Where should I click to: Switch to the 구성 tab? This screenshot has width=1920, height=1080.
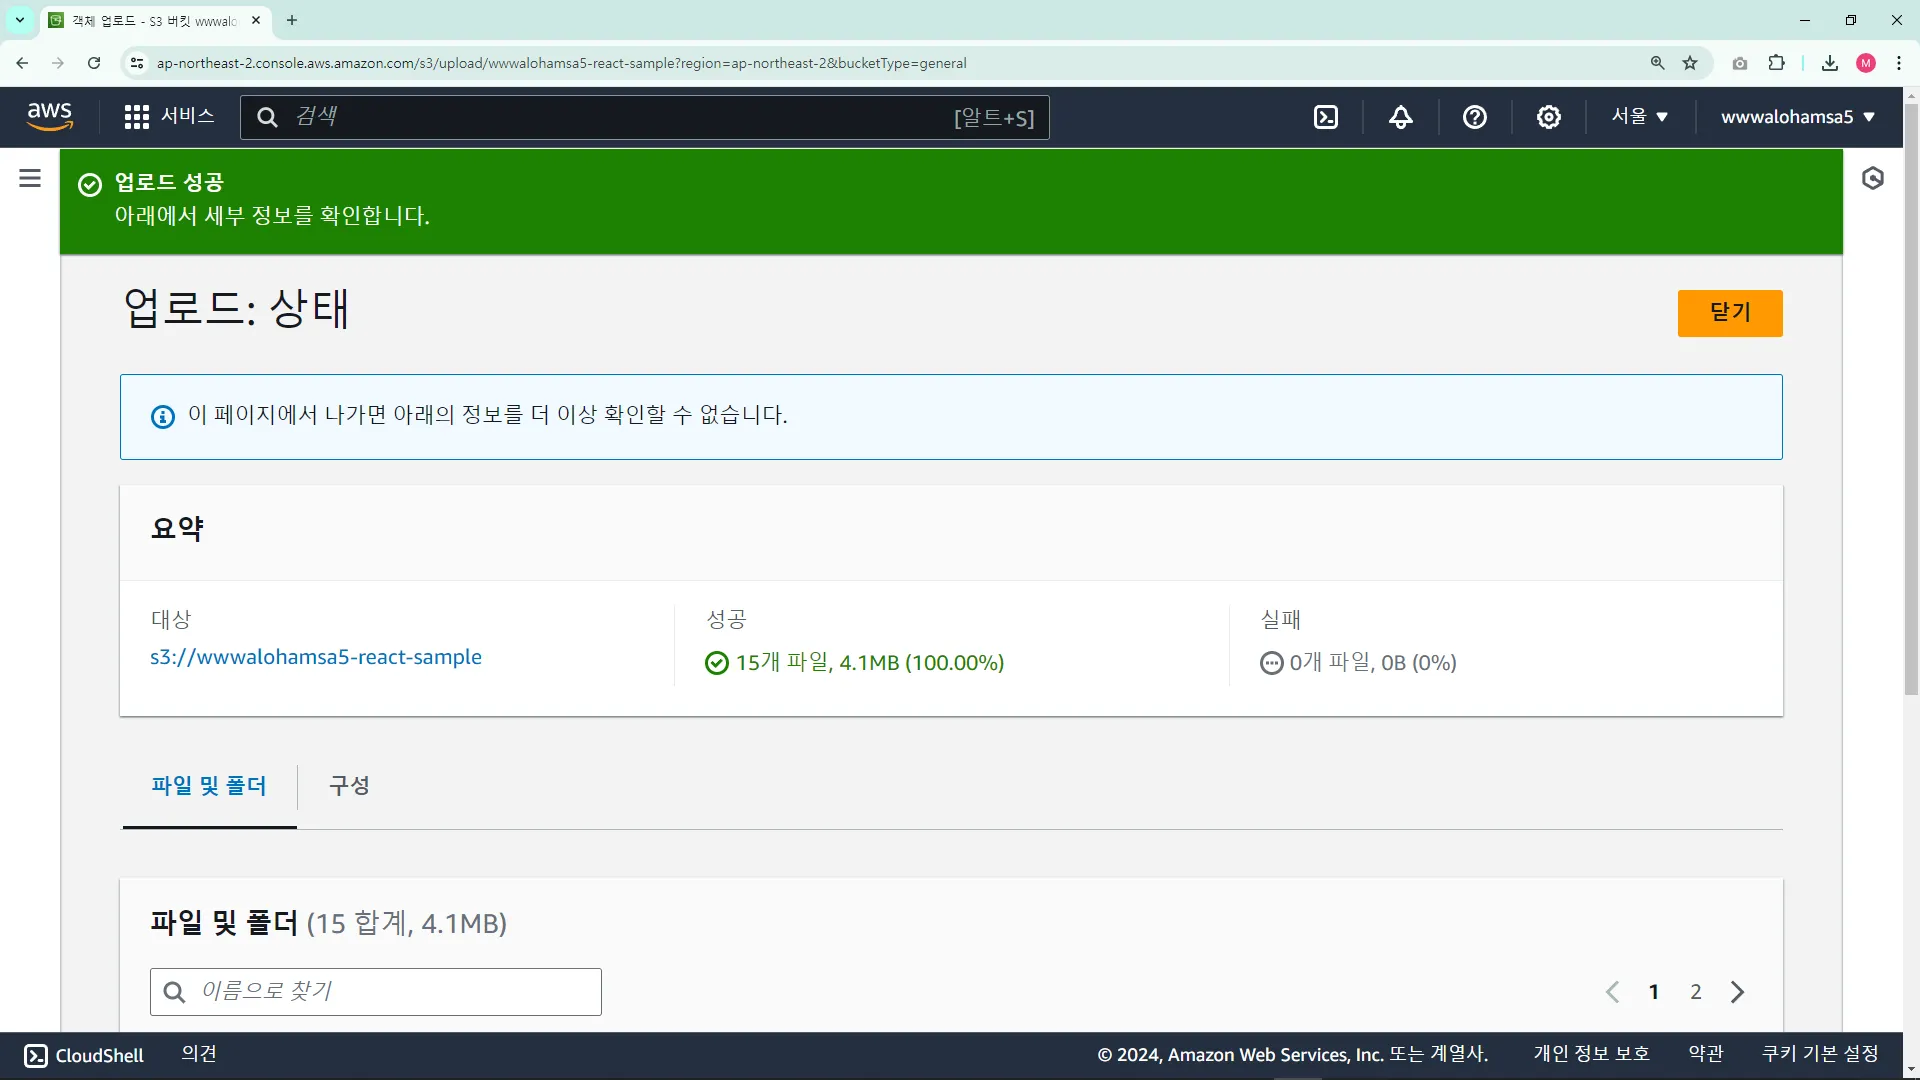coord(349,786)
